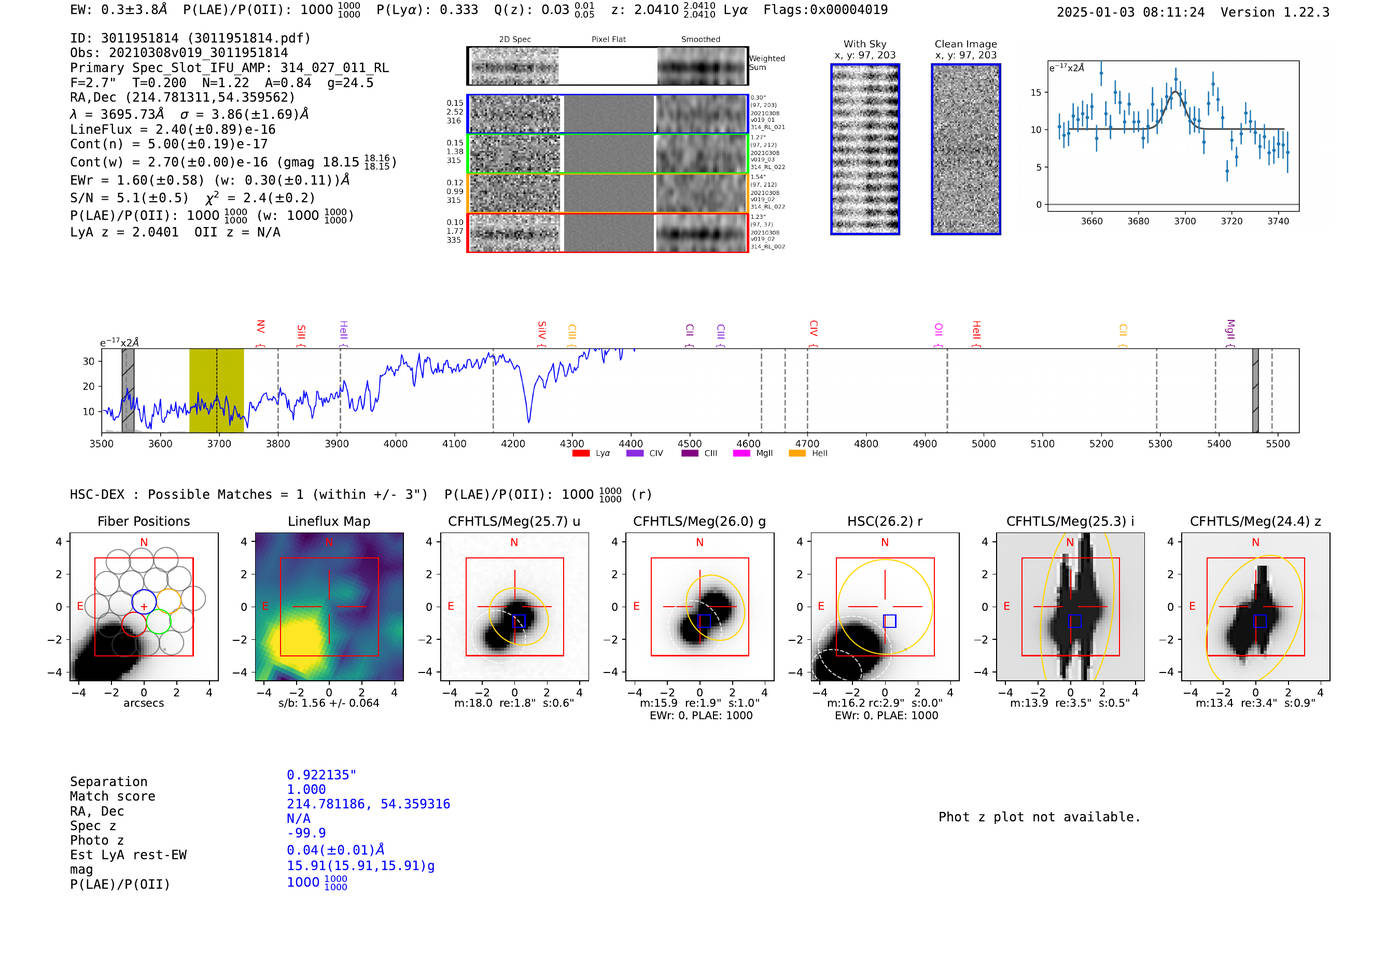Click the blue-bordered fiber spectrum row
This screenshot has height=953, width=1400.
tap(608, 114)
